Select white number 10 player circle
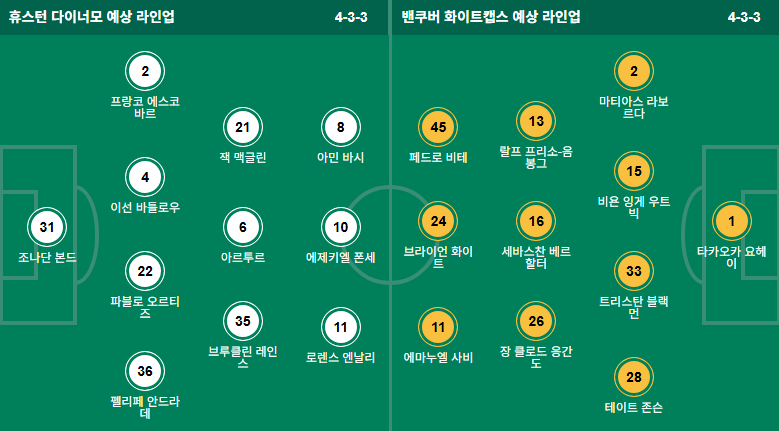The image size is (779, 431). (341, 227)
